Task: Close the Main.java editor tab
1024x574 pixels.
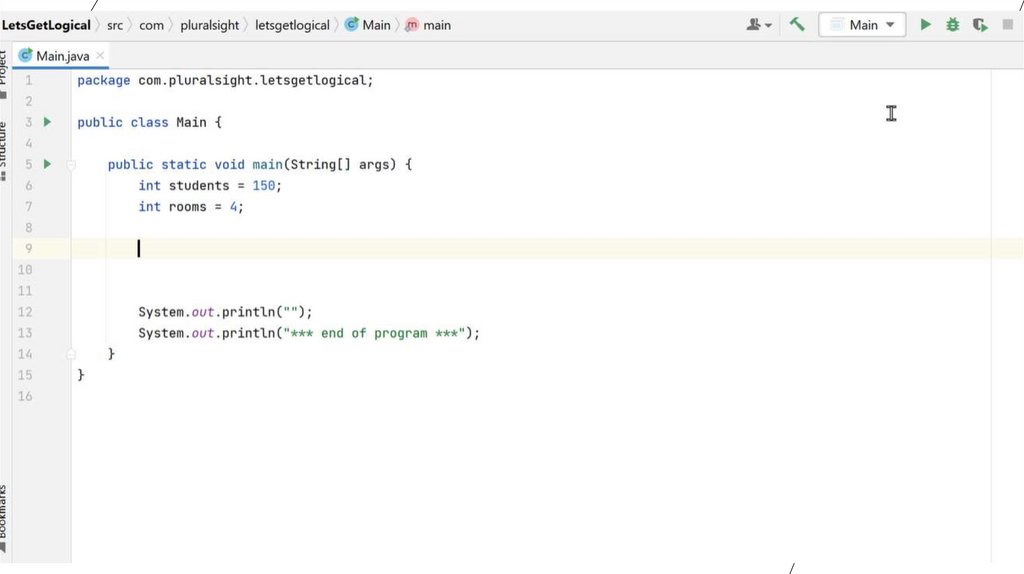Action: click(100, 56)
